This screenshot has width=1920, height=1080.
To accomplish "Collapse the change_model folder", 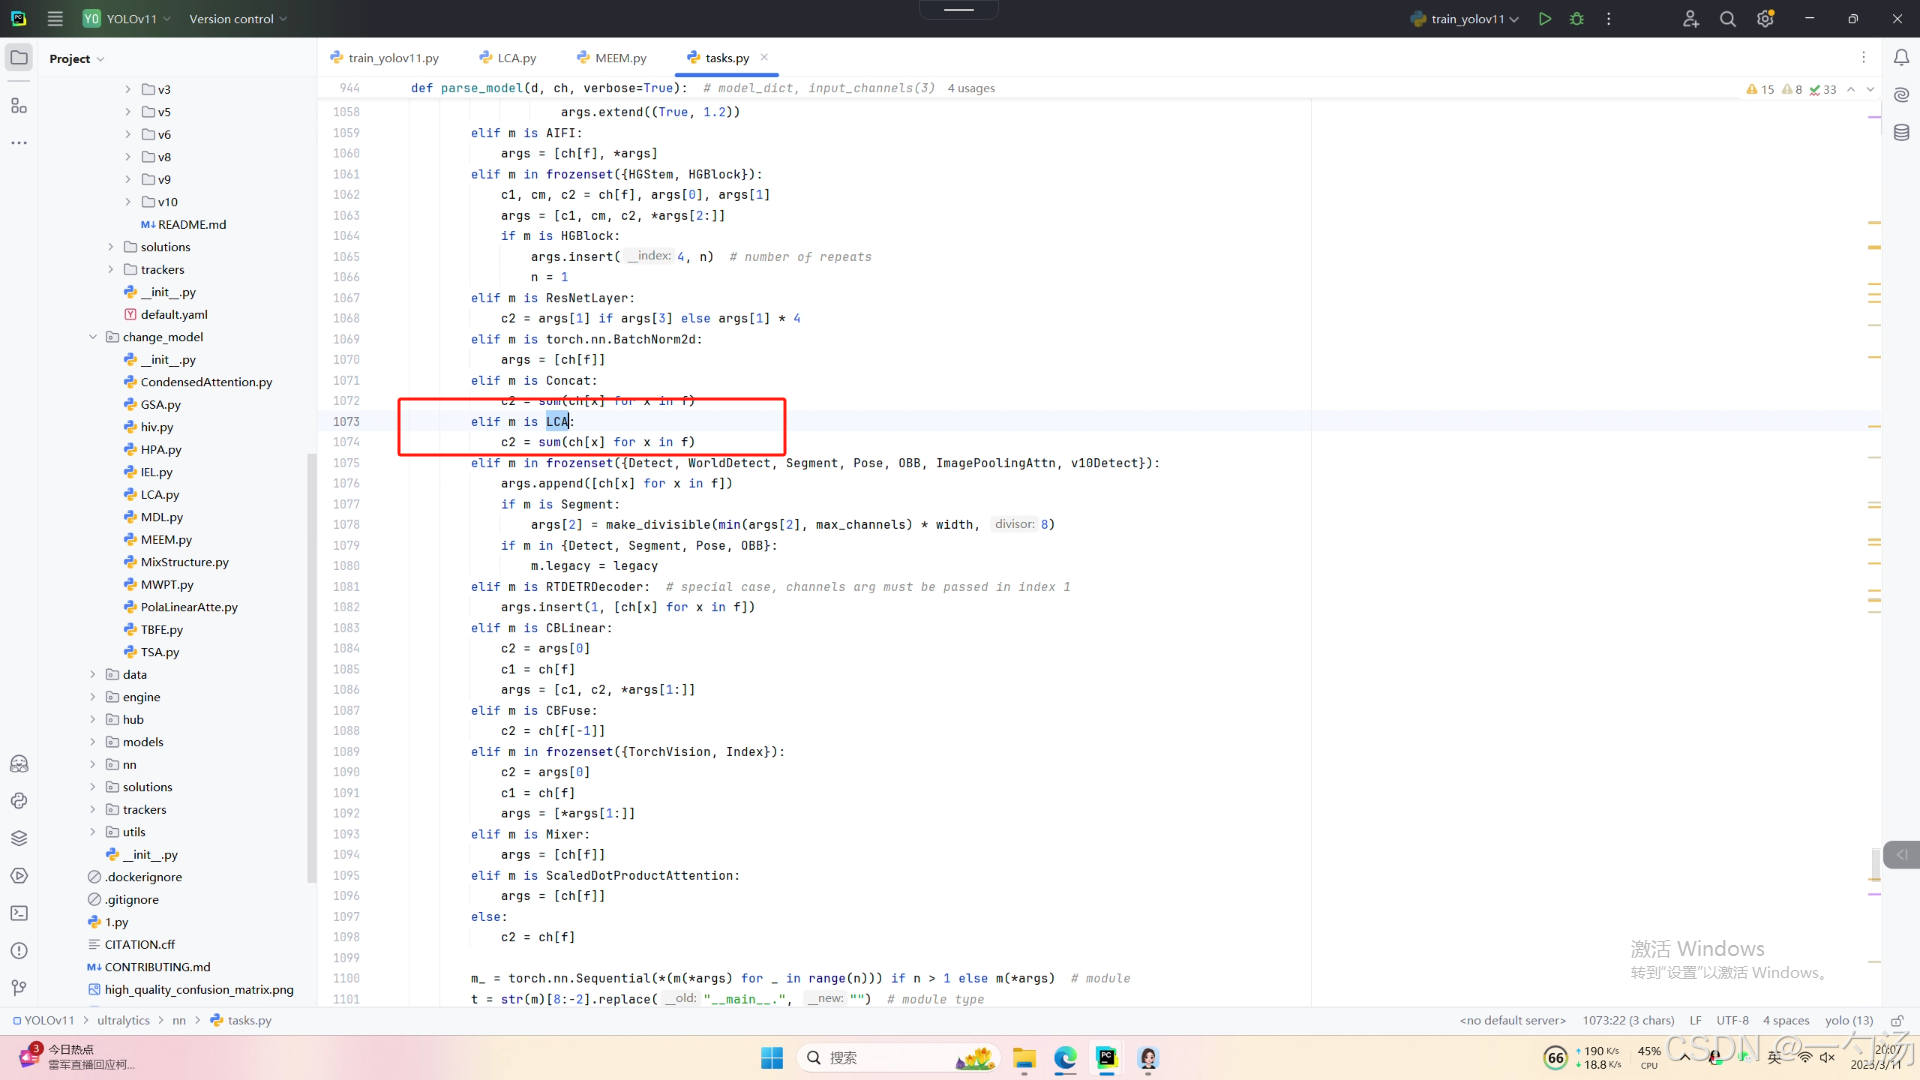I will point(93,337).
